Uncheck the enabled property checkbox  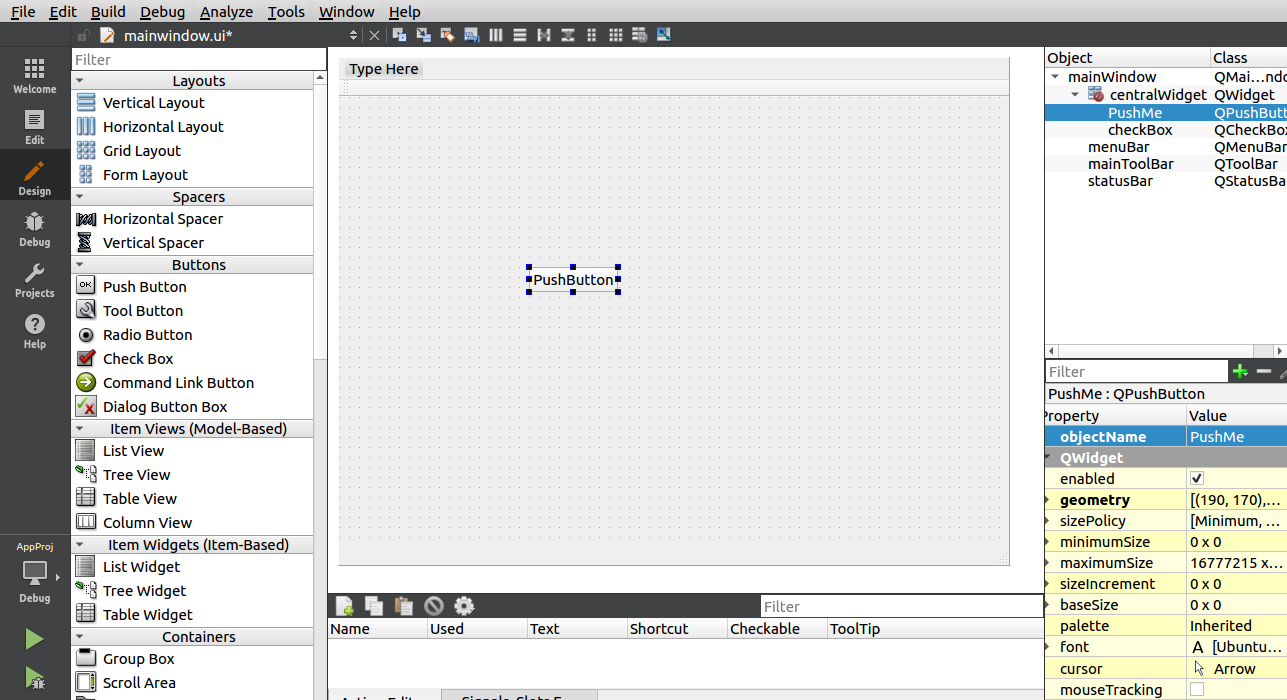pyautogui.click(x=1197, y=479)
